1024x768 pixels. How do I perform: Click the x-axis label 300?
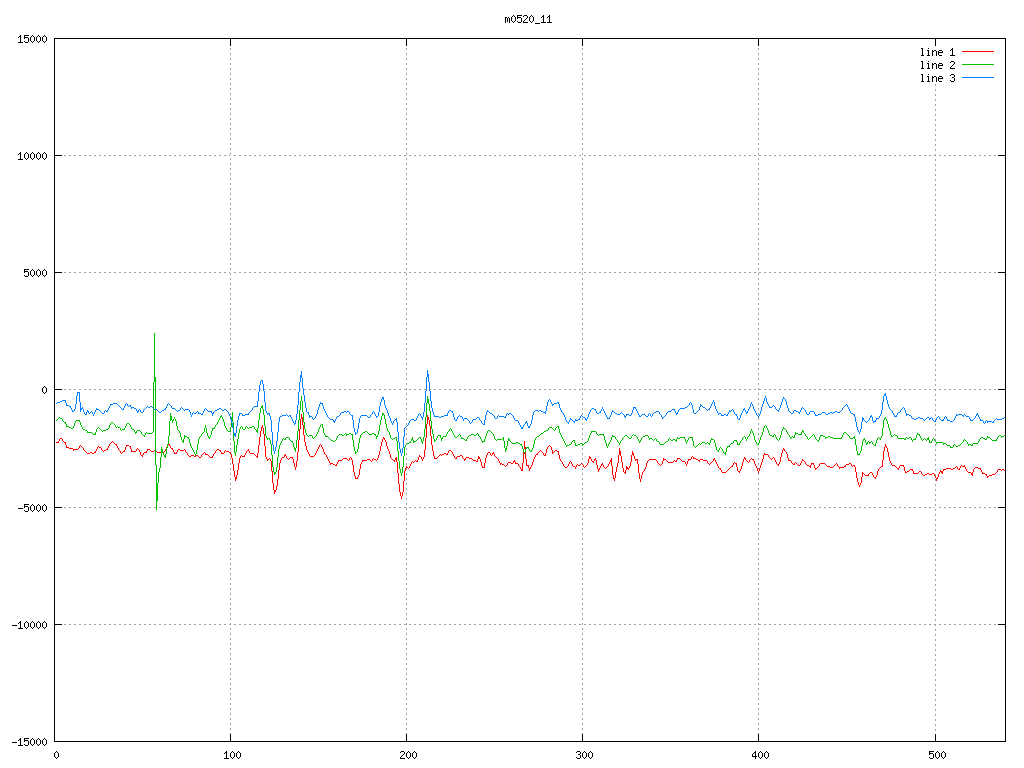584,756
